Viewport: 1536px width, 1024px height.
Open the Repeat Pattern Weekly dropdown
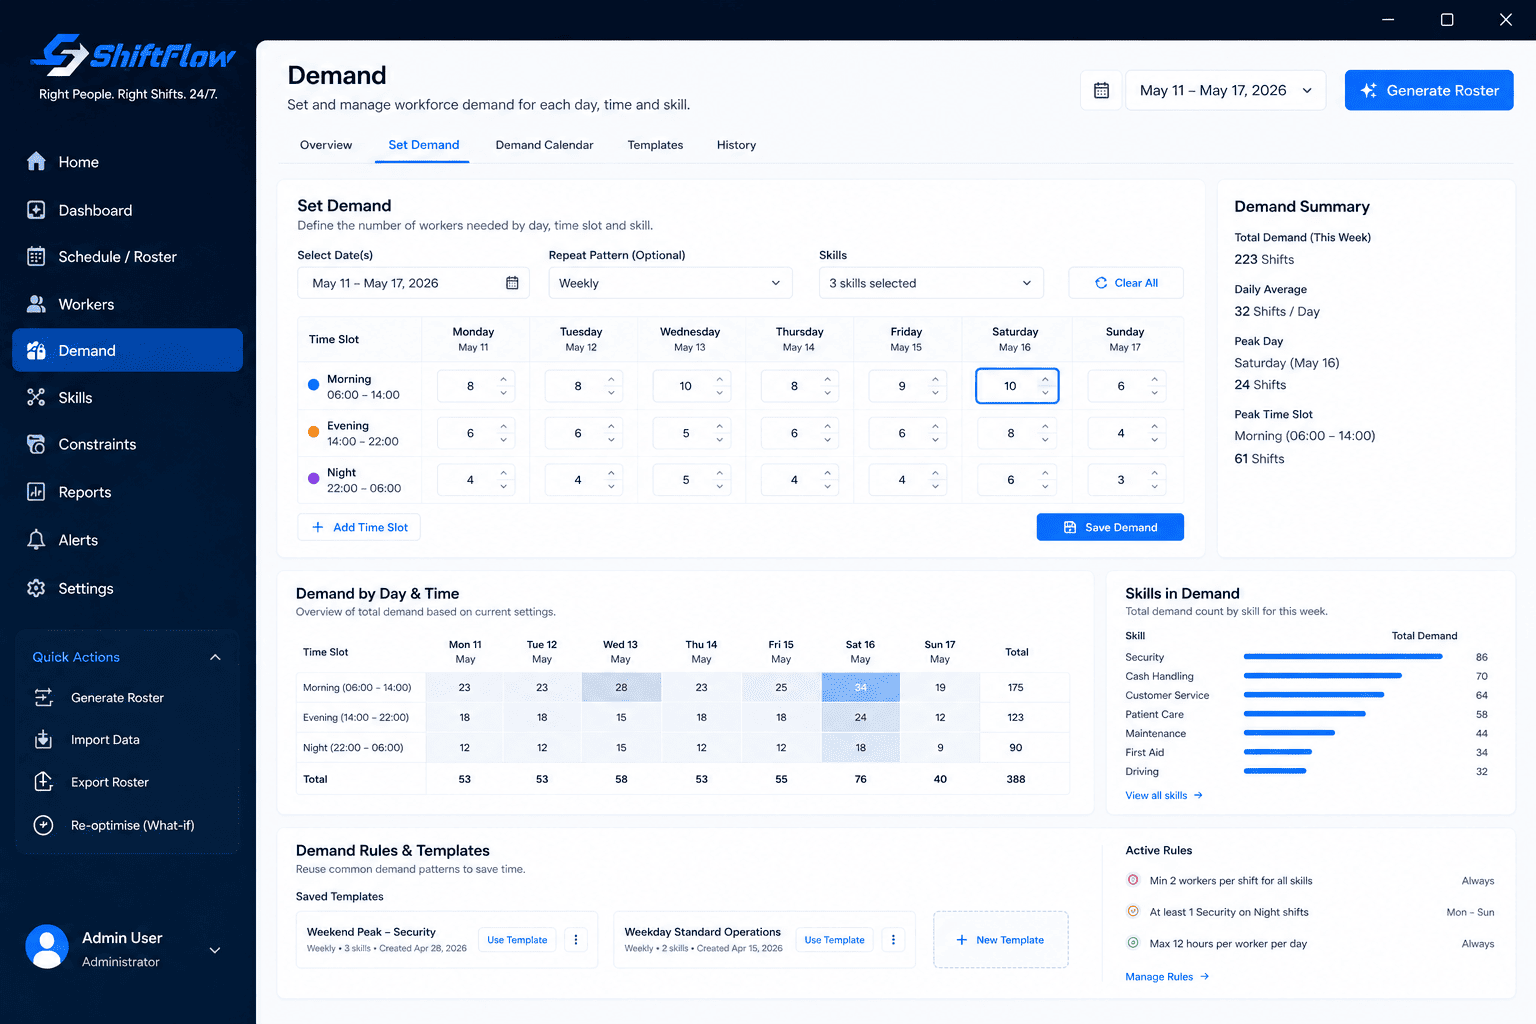click(x=670, y=283)
